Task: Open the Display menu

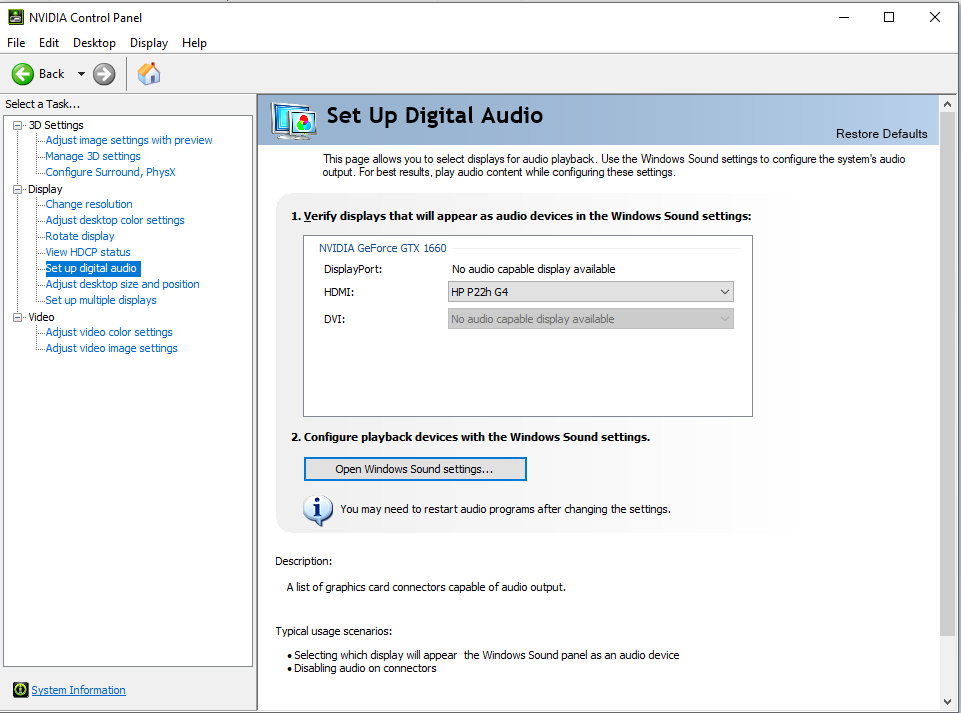Action: pyautogui.click(x=149, y=43)
